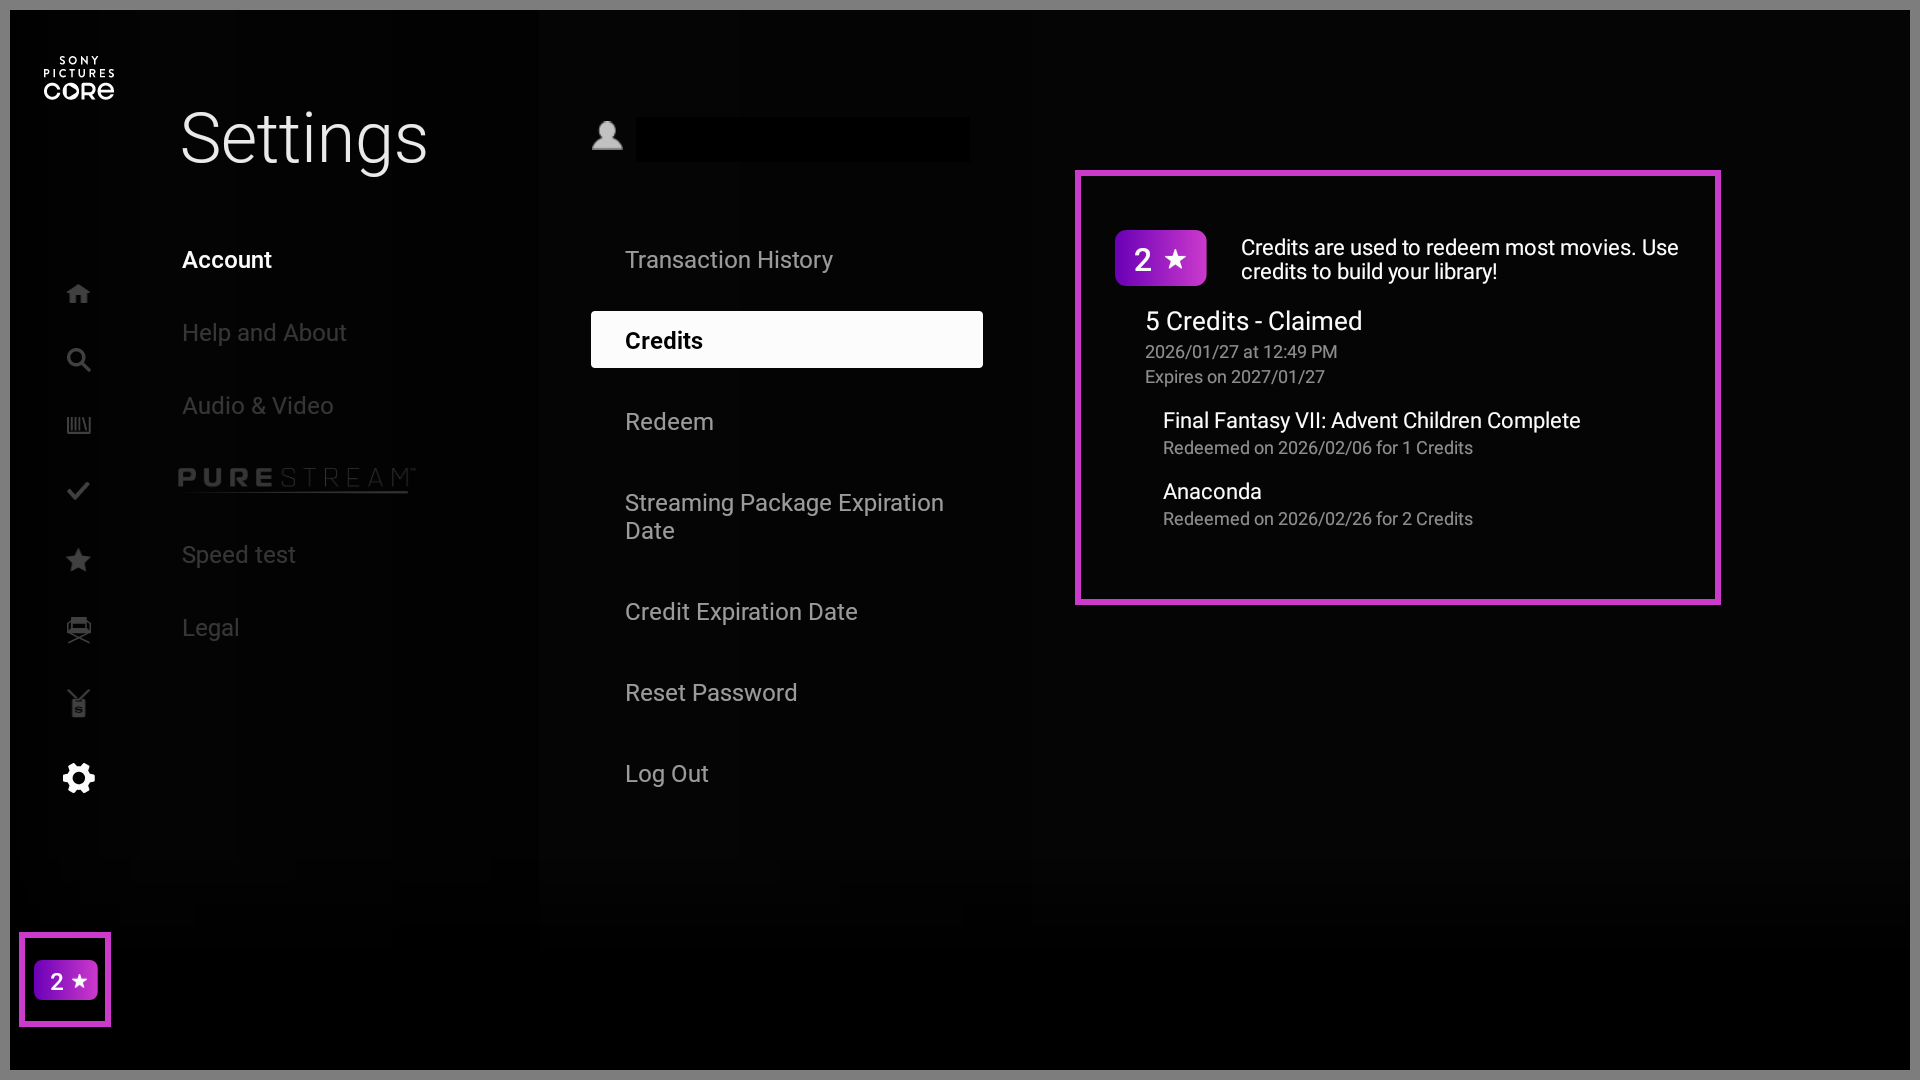Open Help and About settings
The height and width of the screenshot is (1080, 1920).
click(264, 333)
